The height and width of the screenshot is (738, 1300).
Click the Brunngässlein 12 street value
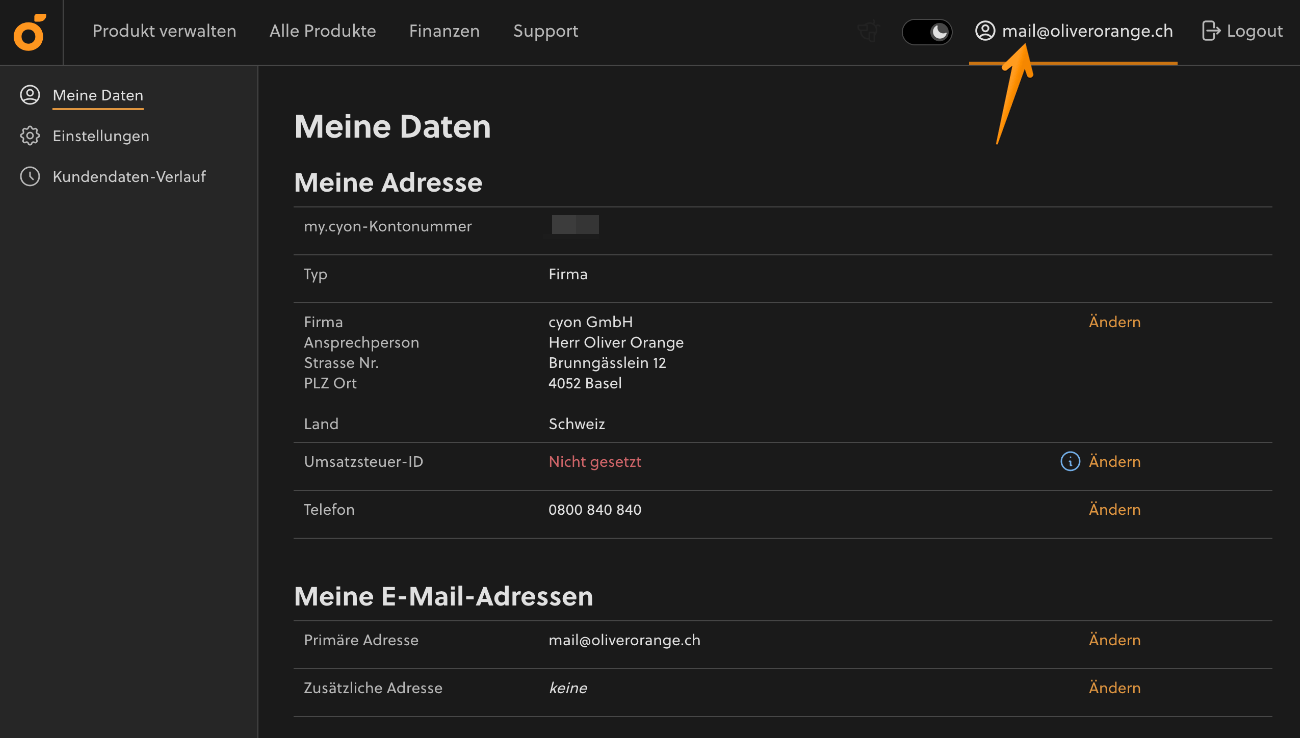(x=607, y=363)
